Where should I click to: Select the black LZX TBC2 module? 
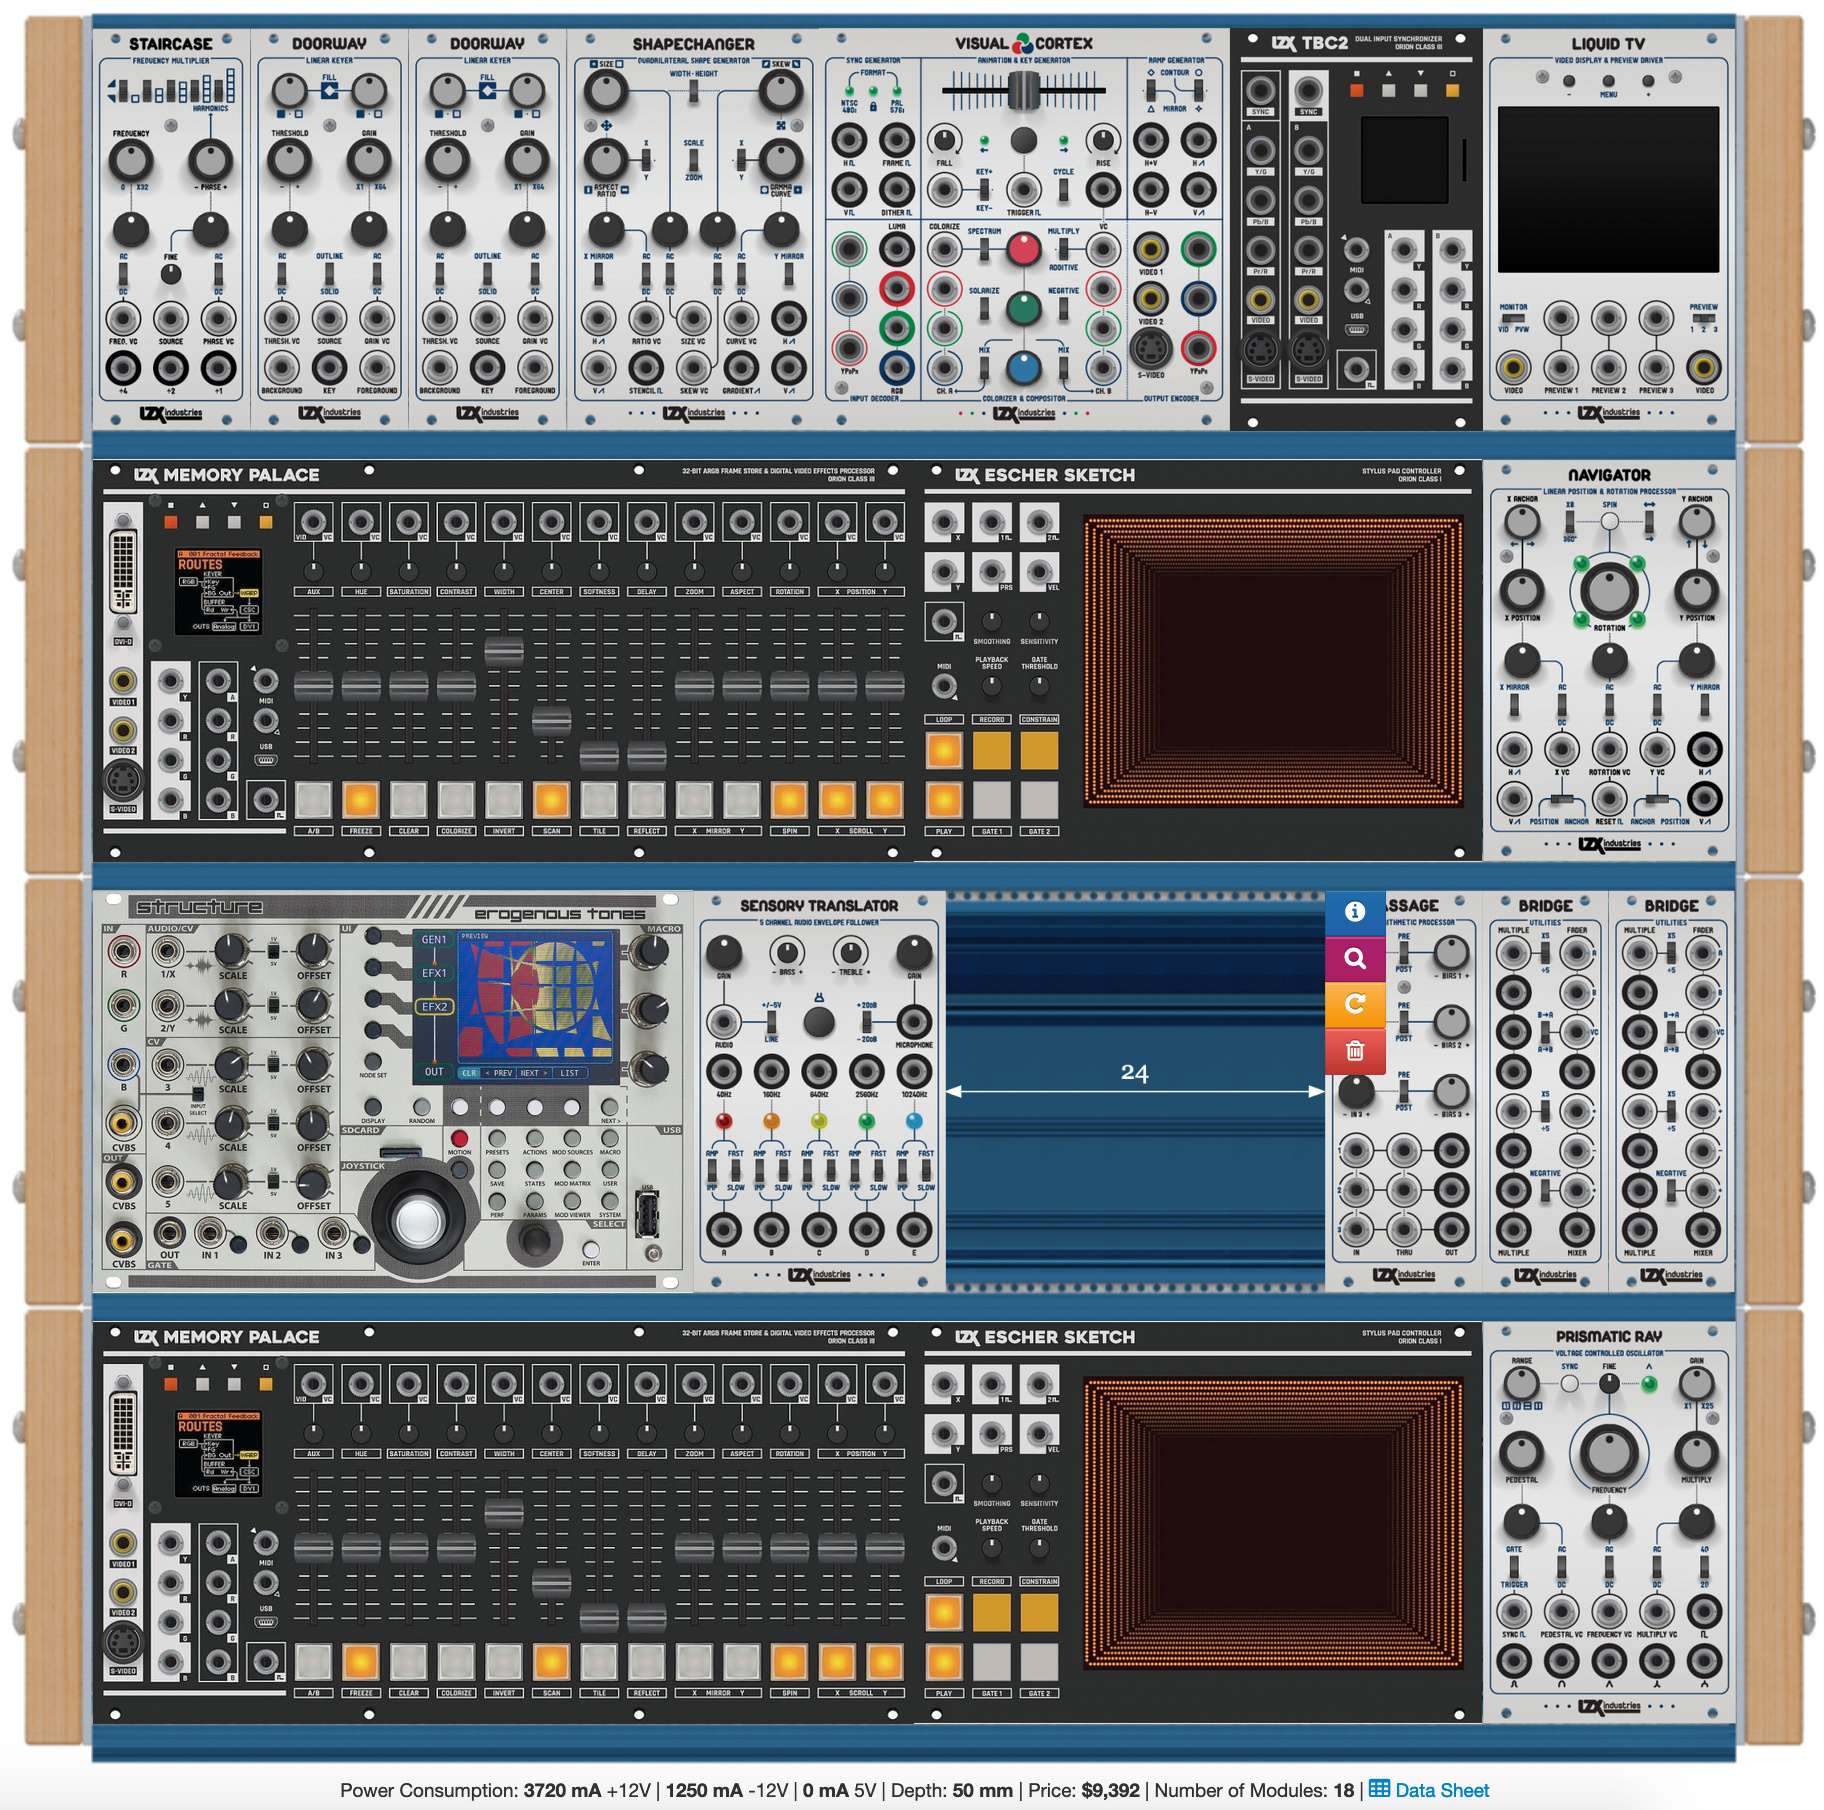(x=1355, y=229)
